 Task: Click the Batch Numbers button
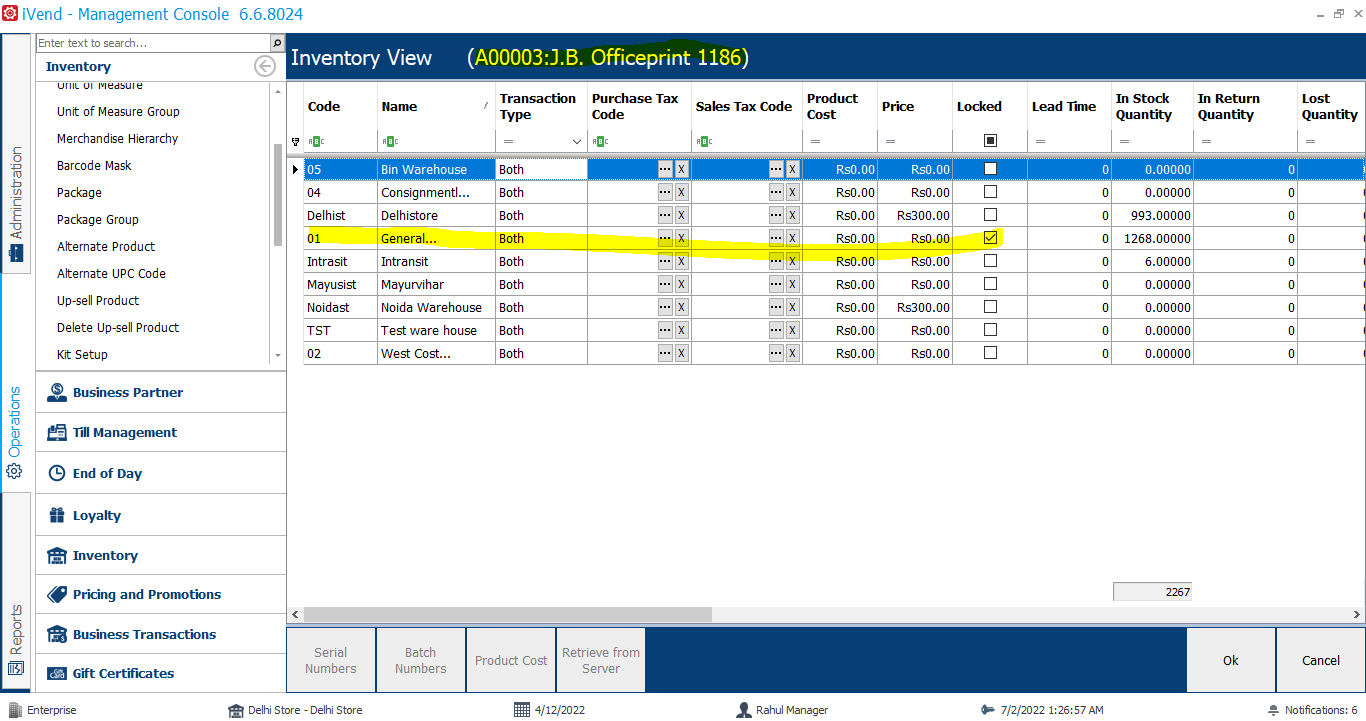pos(421,660)
